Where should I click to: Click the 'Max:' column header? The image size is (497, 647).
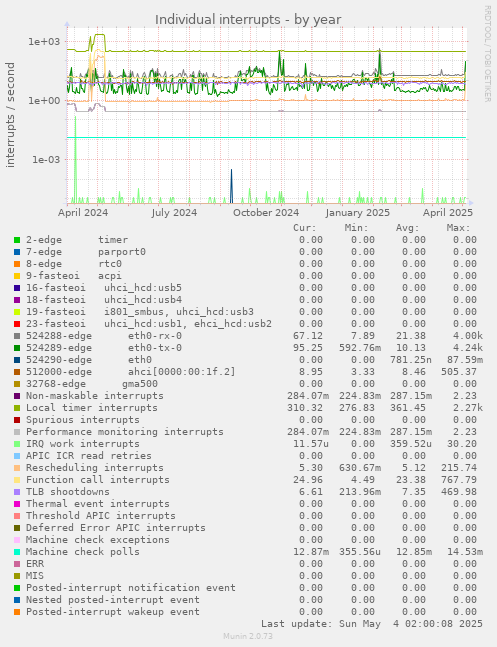tap(459, 228)
